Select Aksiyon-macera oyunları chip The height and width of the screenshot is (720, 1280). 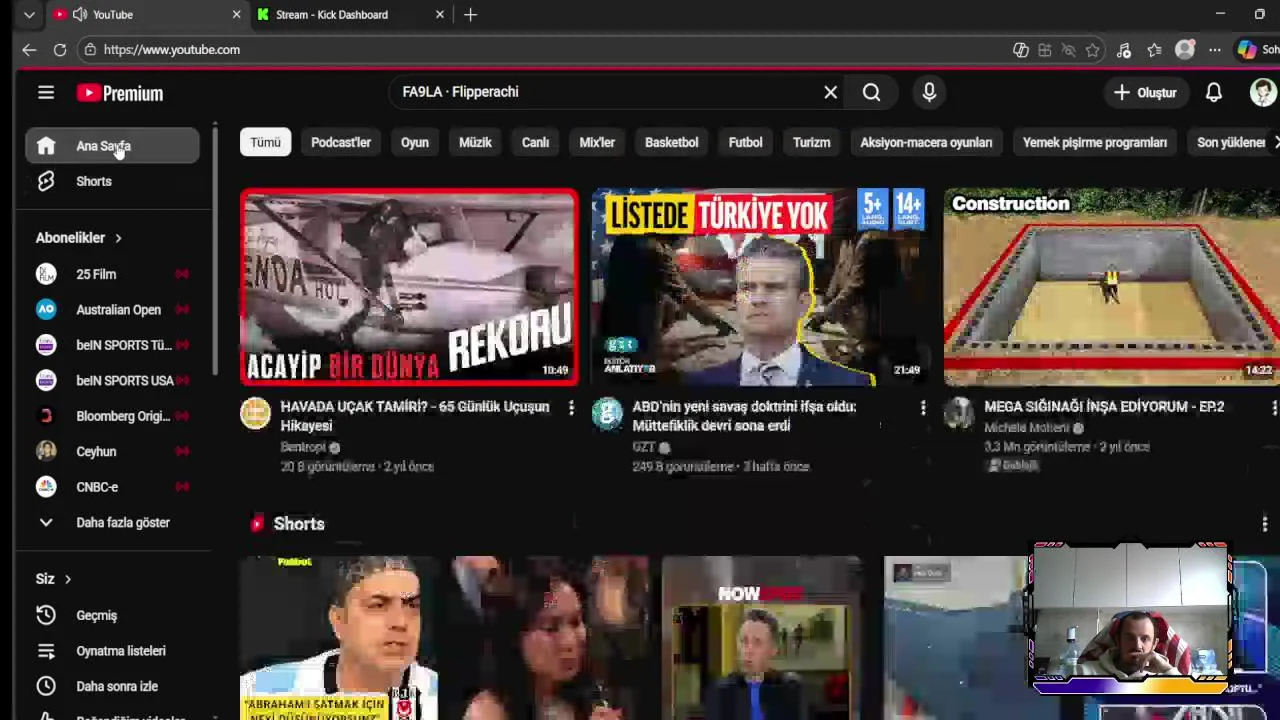[926, 143]
